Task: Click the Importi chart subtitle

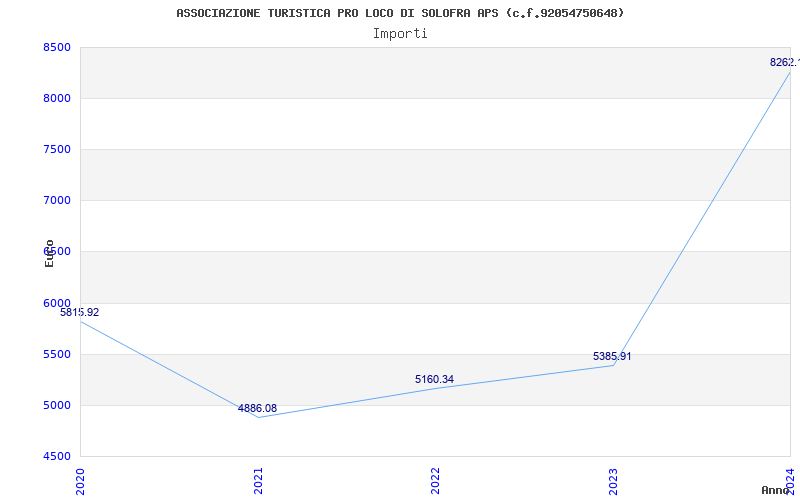Action: point(400,34)
